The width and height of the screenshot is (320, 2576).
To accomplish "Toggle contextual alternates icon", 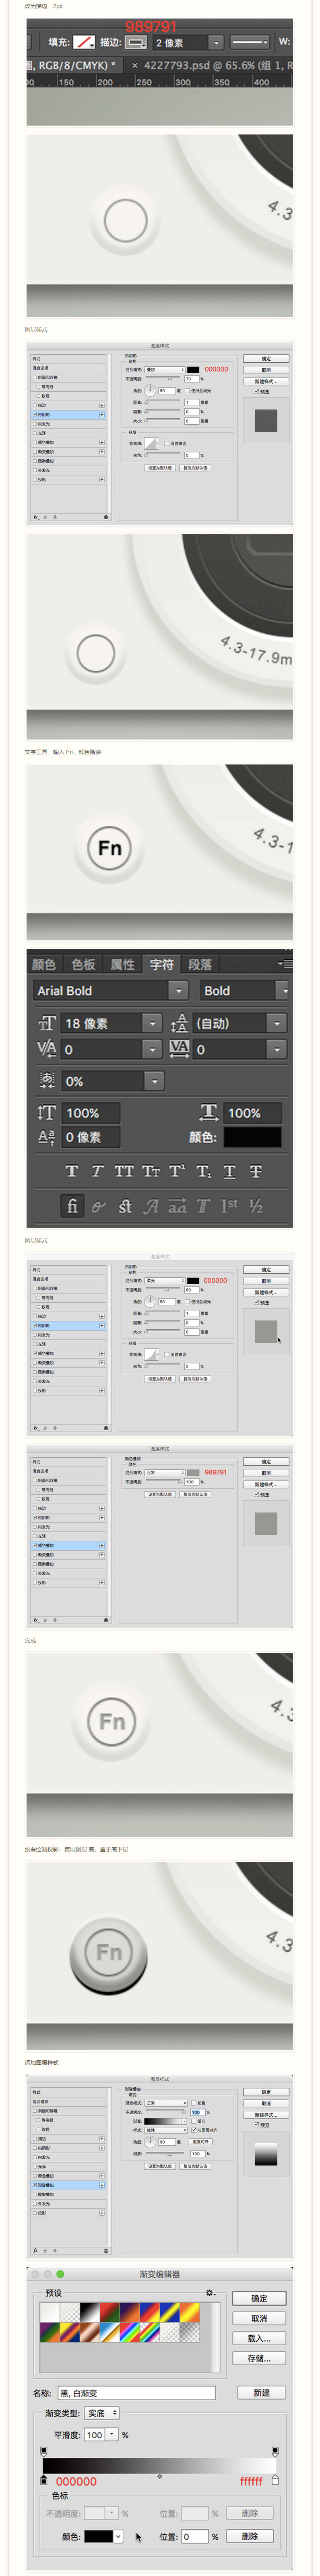I will [x=98, y=1206].
